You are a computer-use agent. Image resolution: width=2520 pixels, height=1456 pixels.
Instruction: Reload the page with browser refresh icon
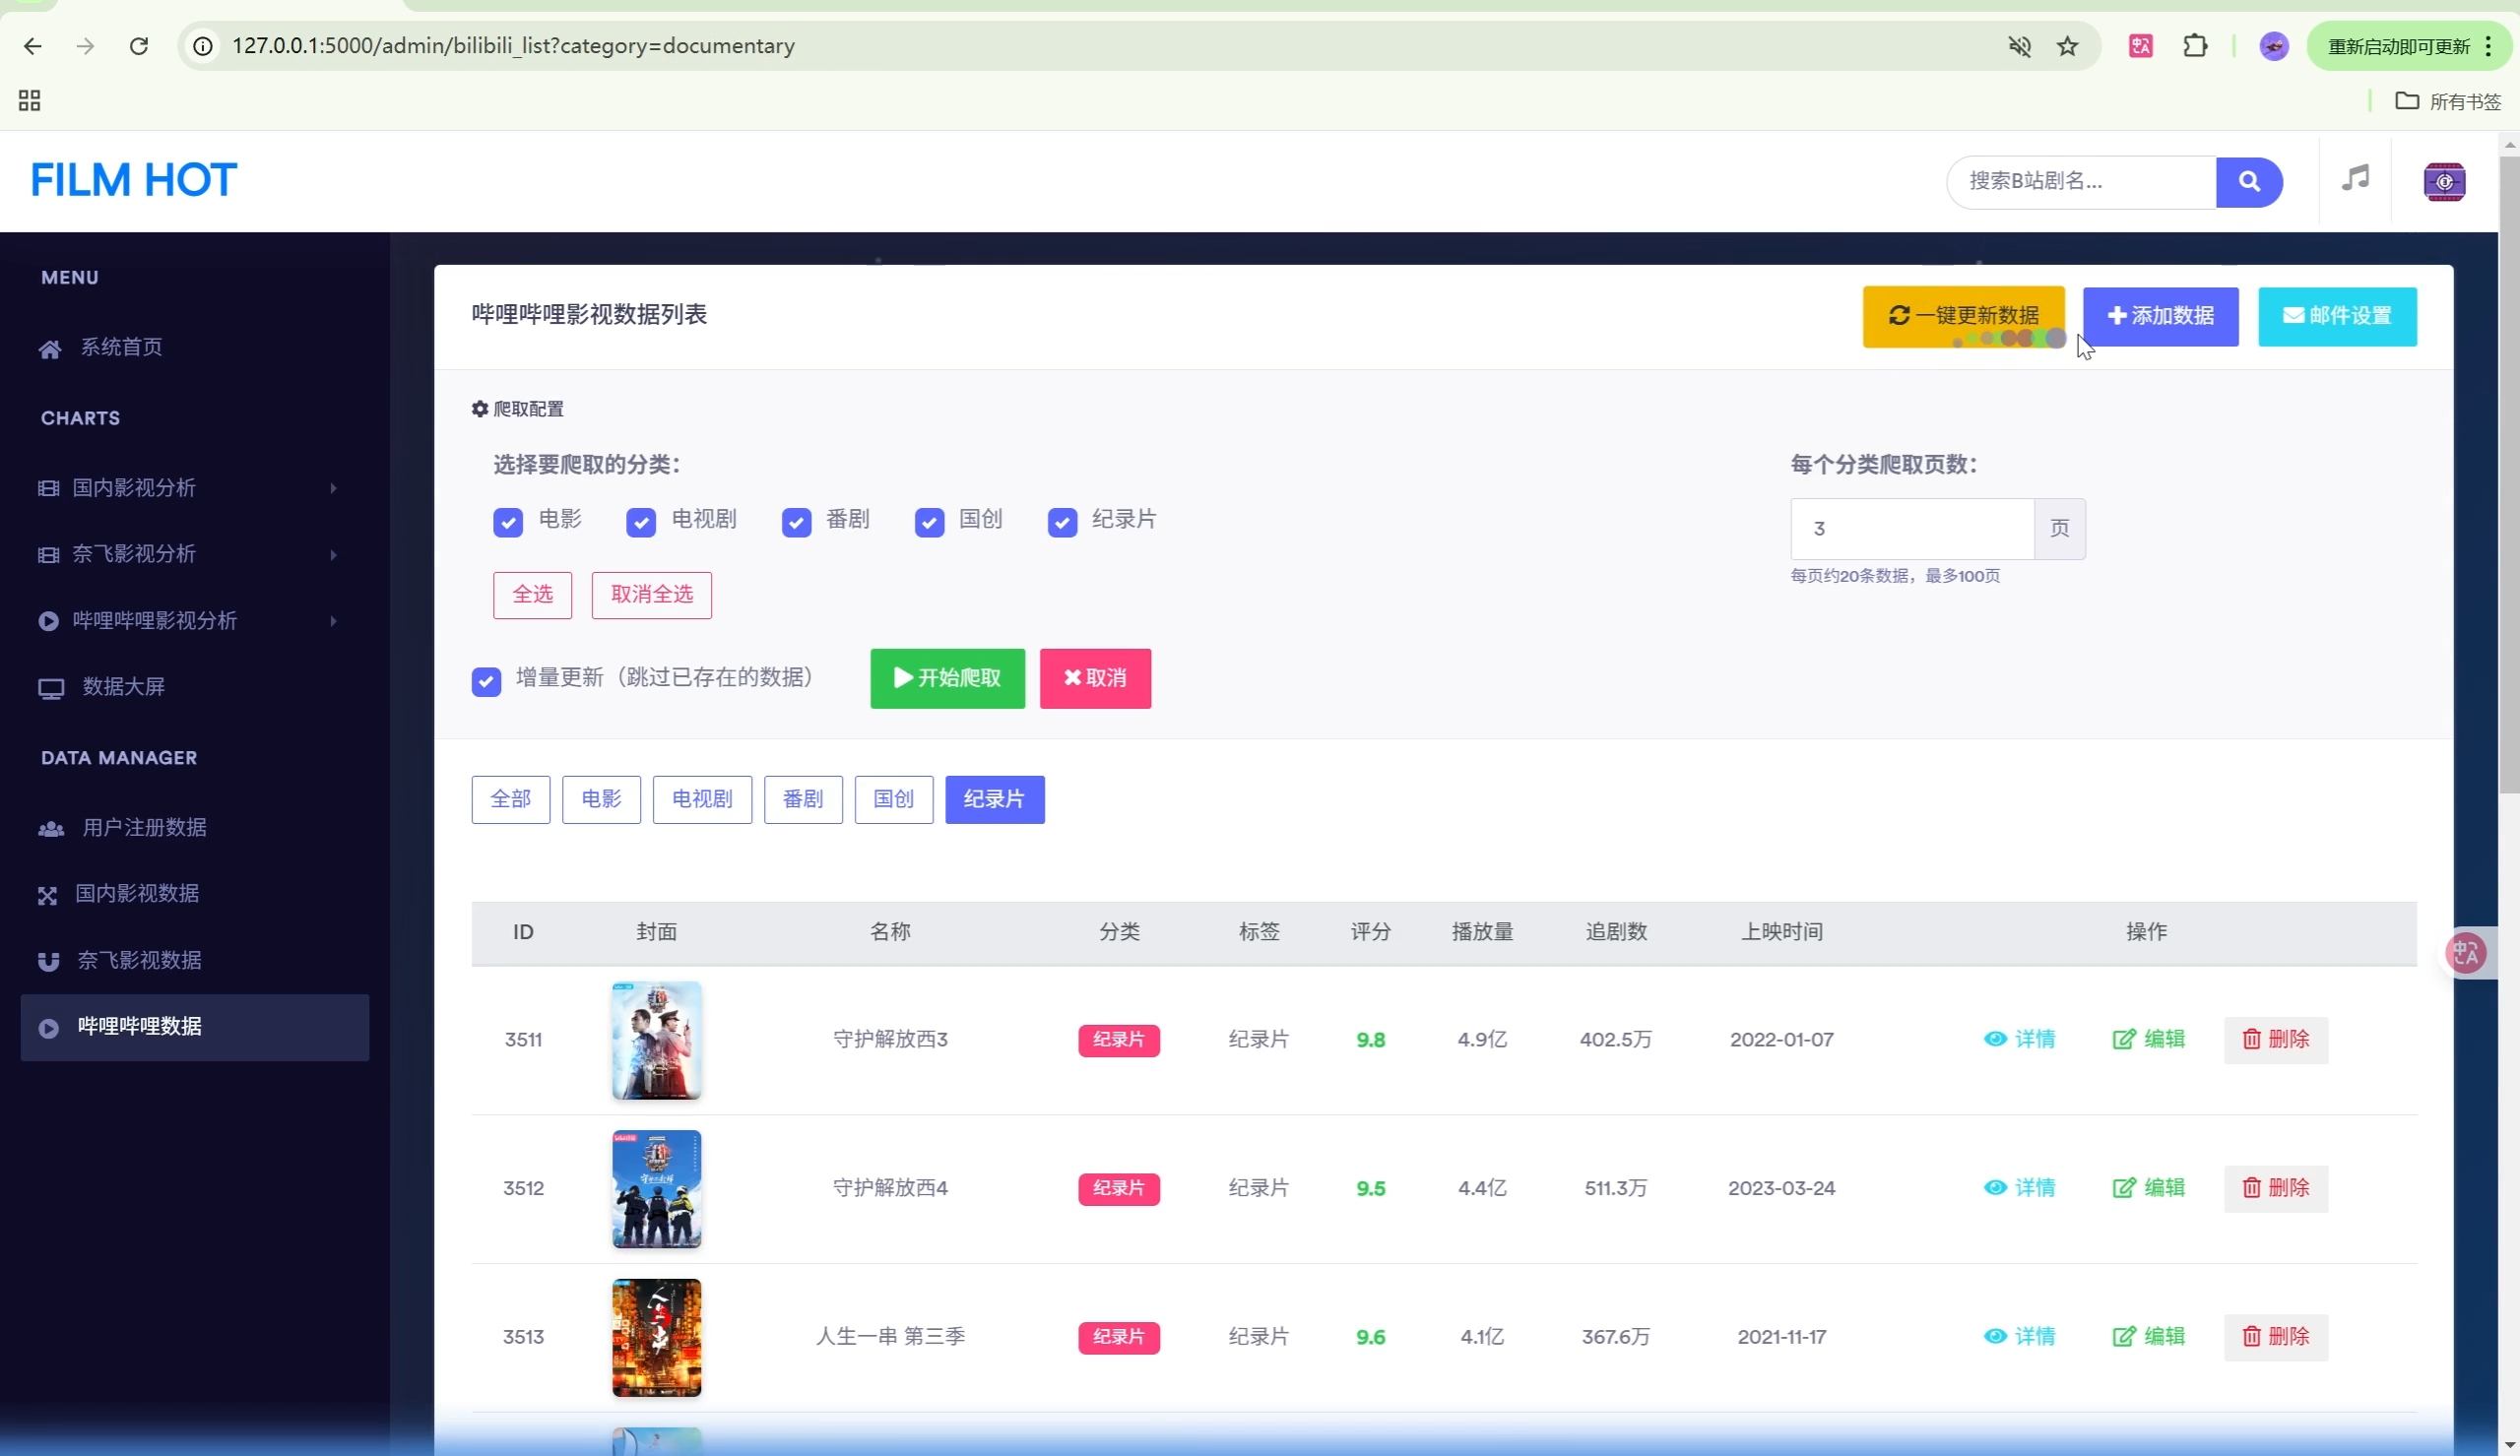tap(139, 46)
